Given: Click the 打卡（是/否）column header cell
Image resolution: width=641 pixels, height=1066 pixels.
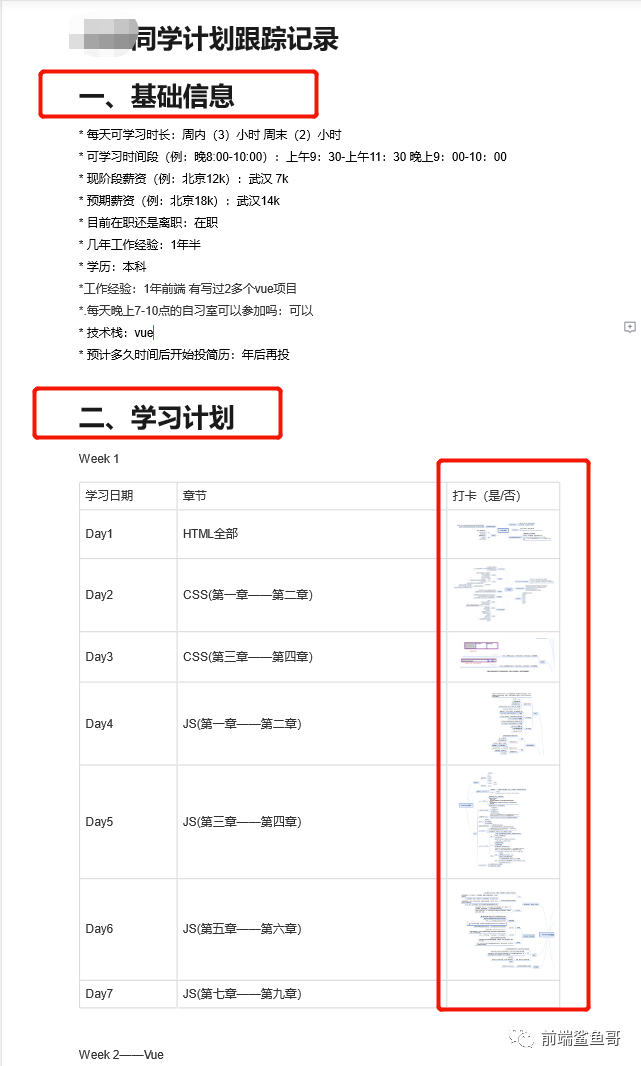Looking at the screenshot, I should 503,496.
